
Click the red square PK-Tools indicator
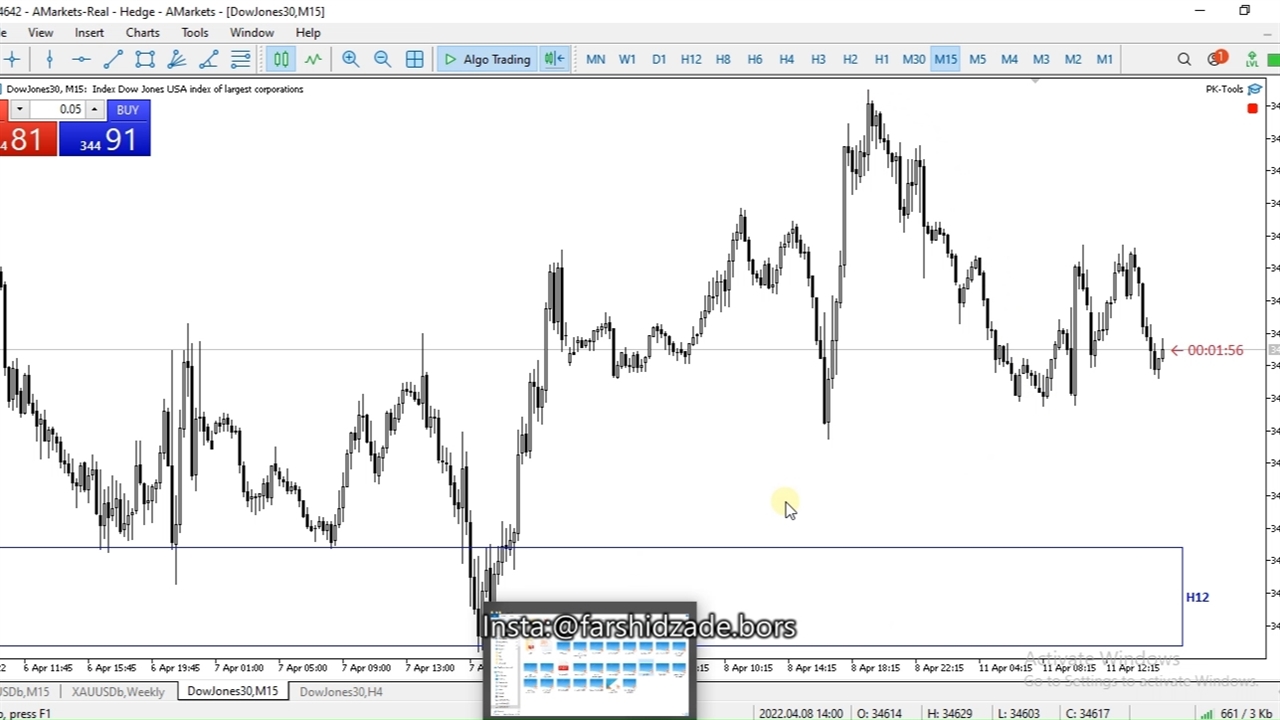click(x=1252, y=108)
